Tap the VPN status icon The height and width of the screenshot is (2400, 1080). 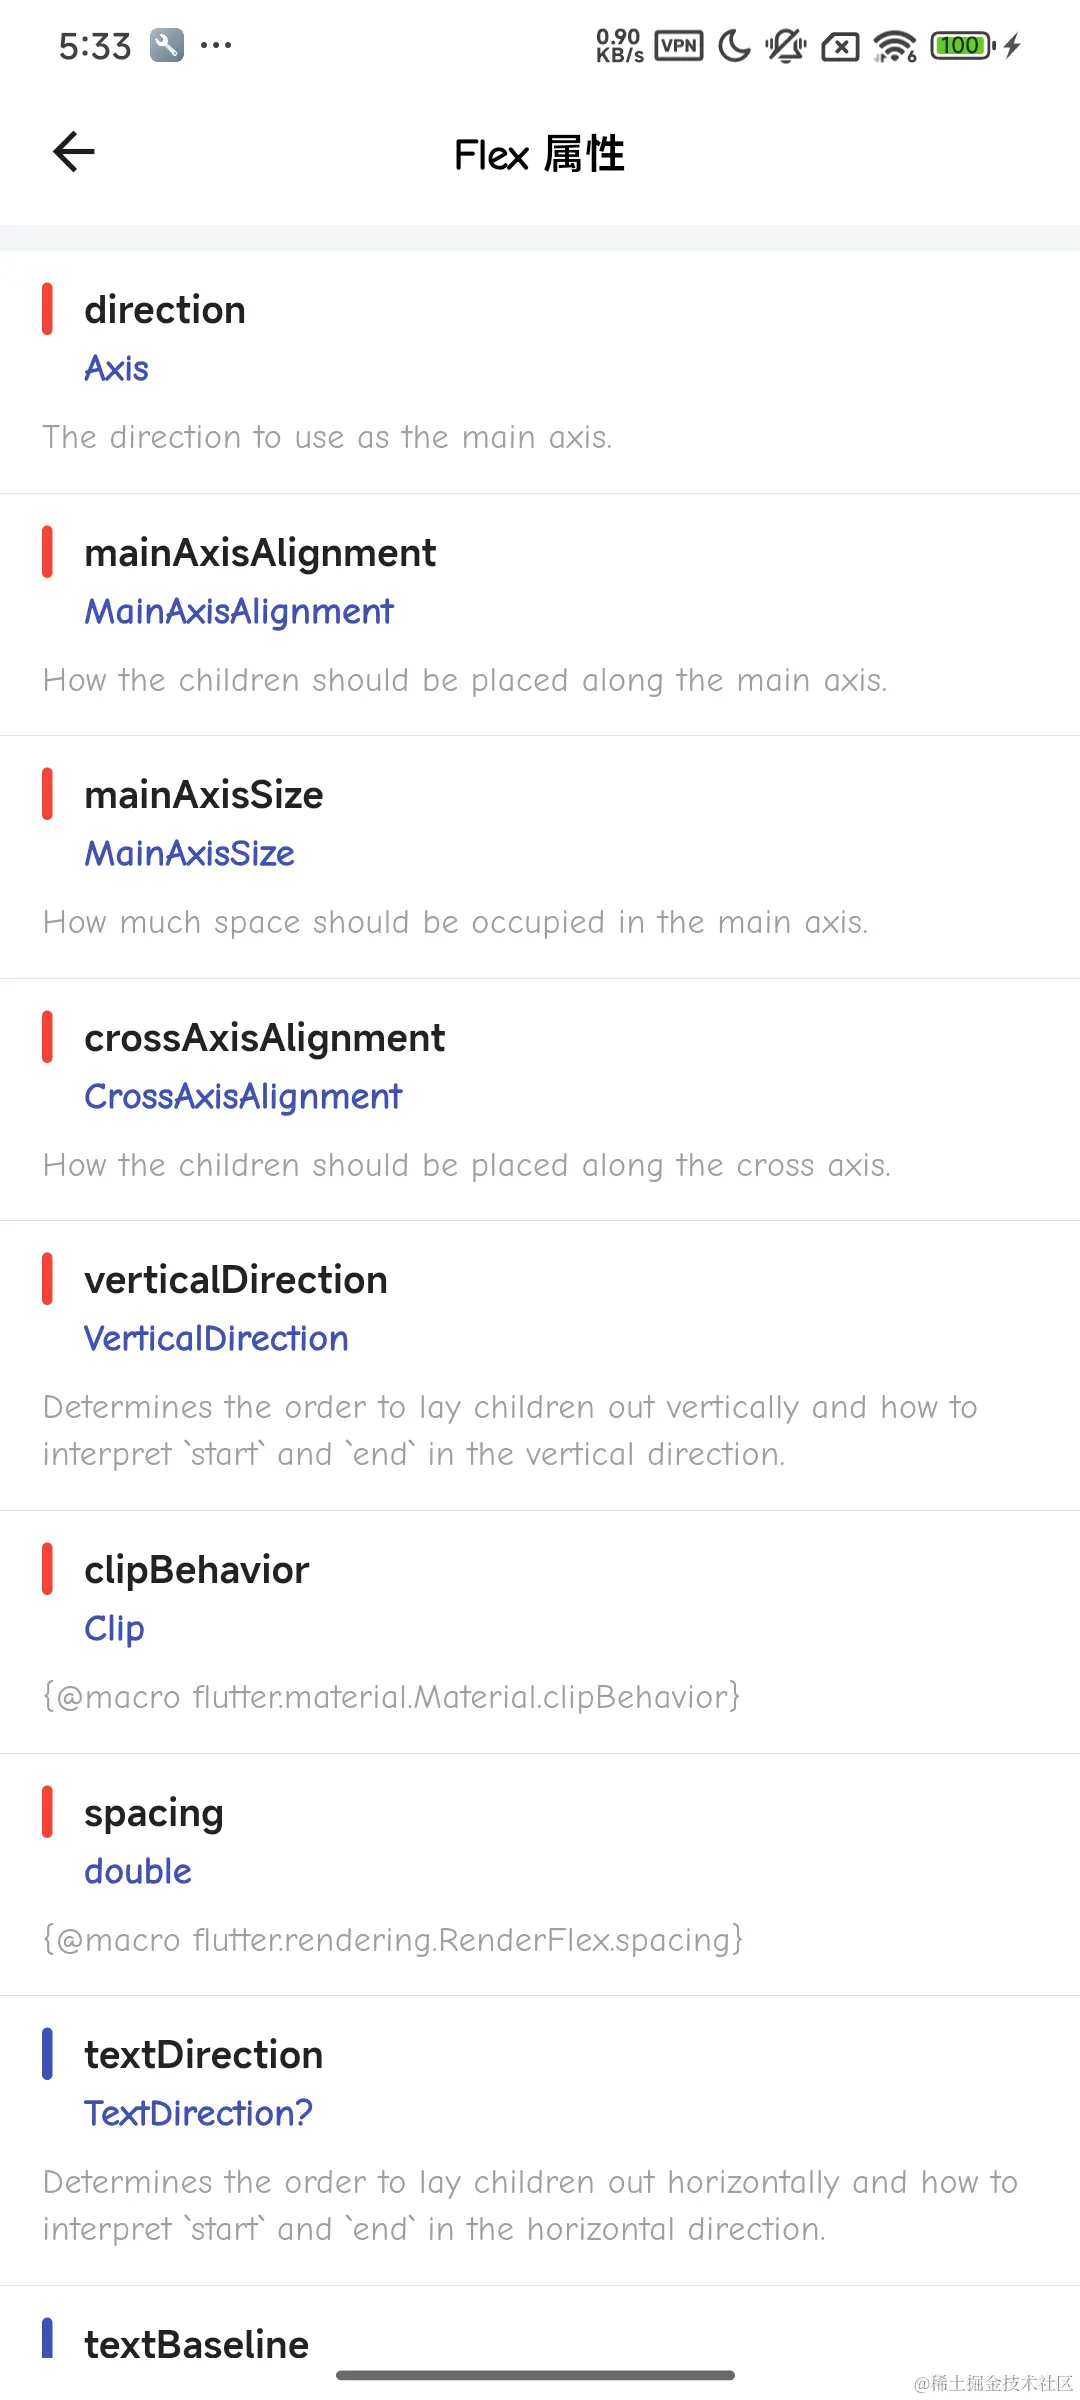[679, 46]
